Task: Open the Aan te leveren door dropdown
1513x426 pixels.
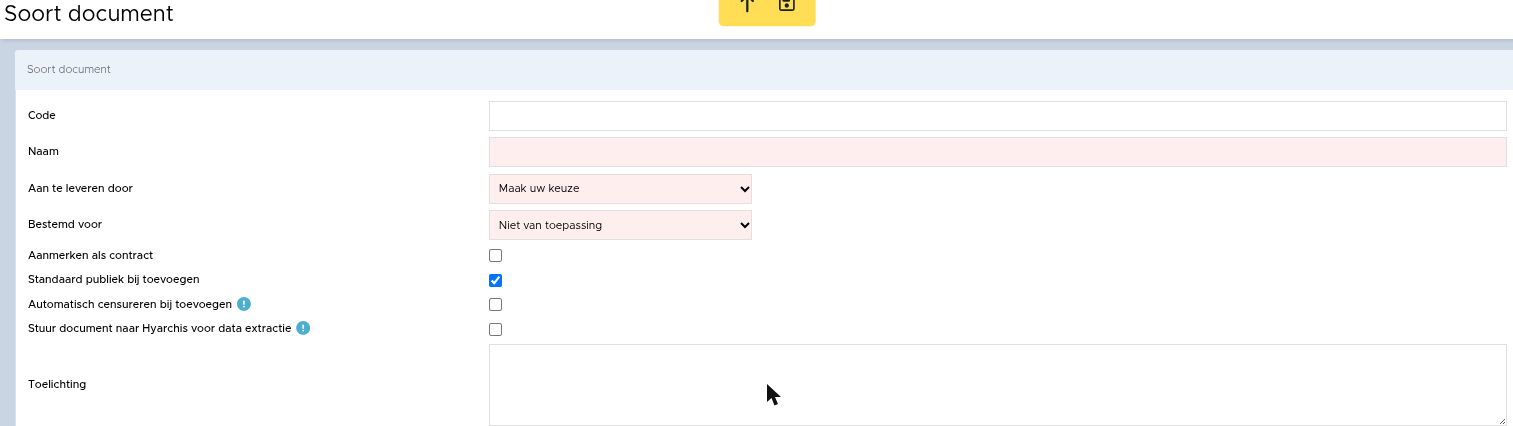Action: click(x=620, y=189)
